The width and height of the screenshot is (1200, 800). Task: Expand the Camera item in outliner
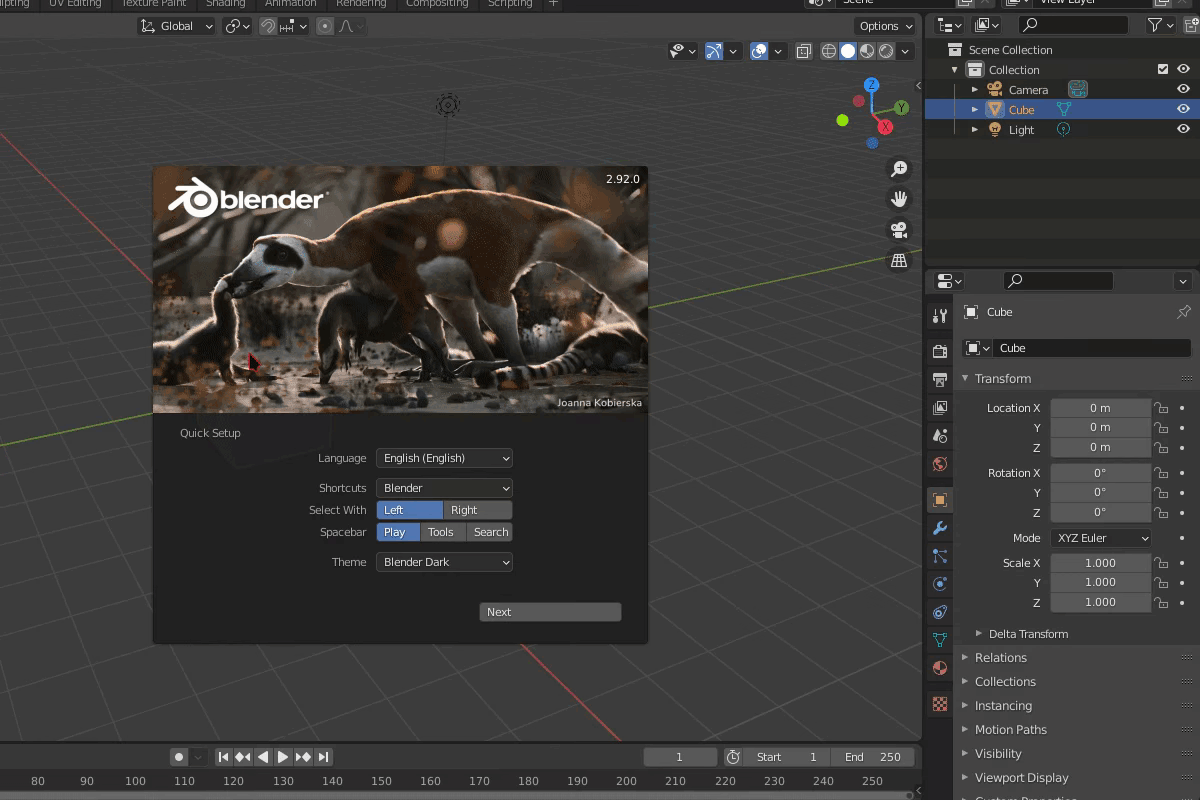[975, 90]
